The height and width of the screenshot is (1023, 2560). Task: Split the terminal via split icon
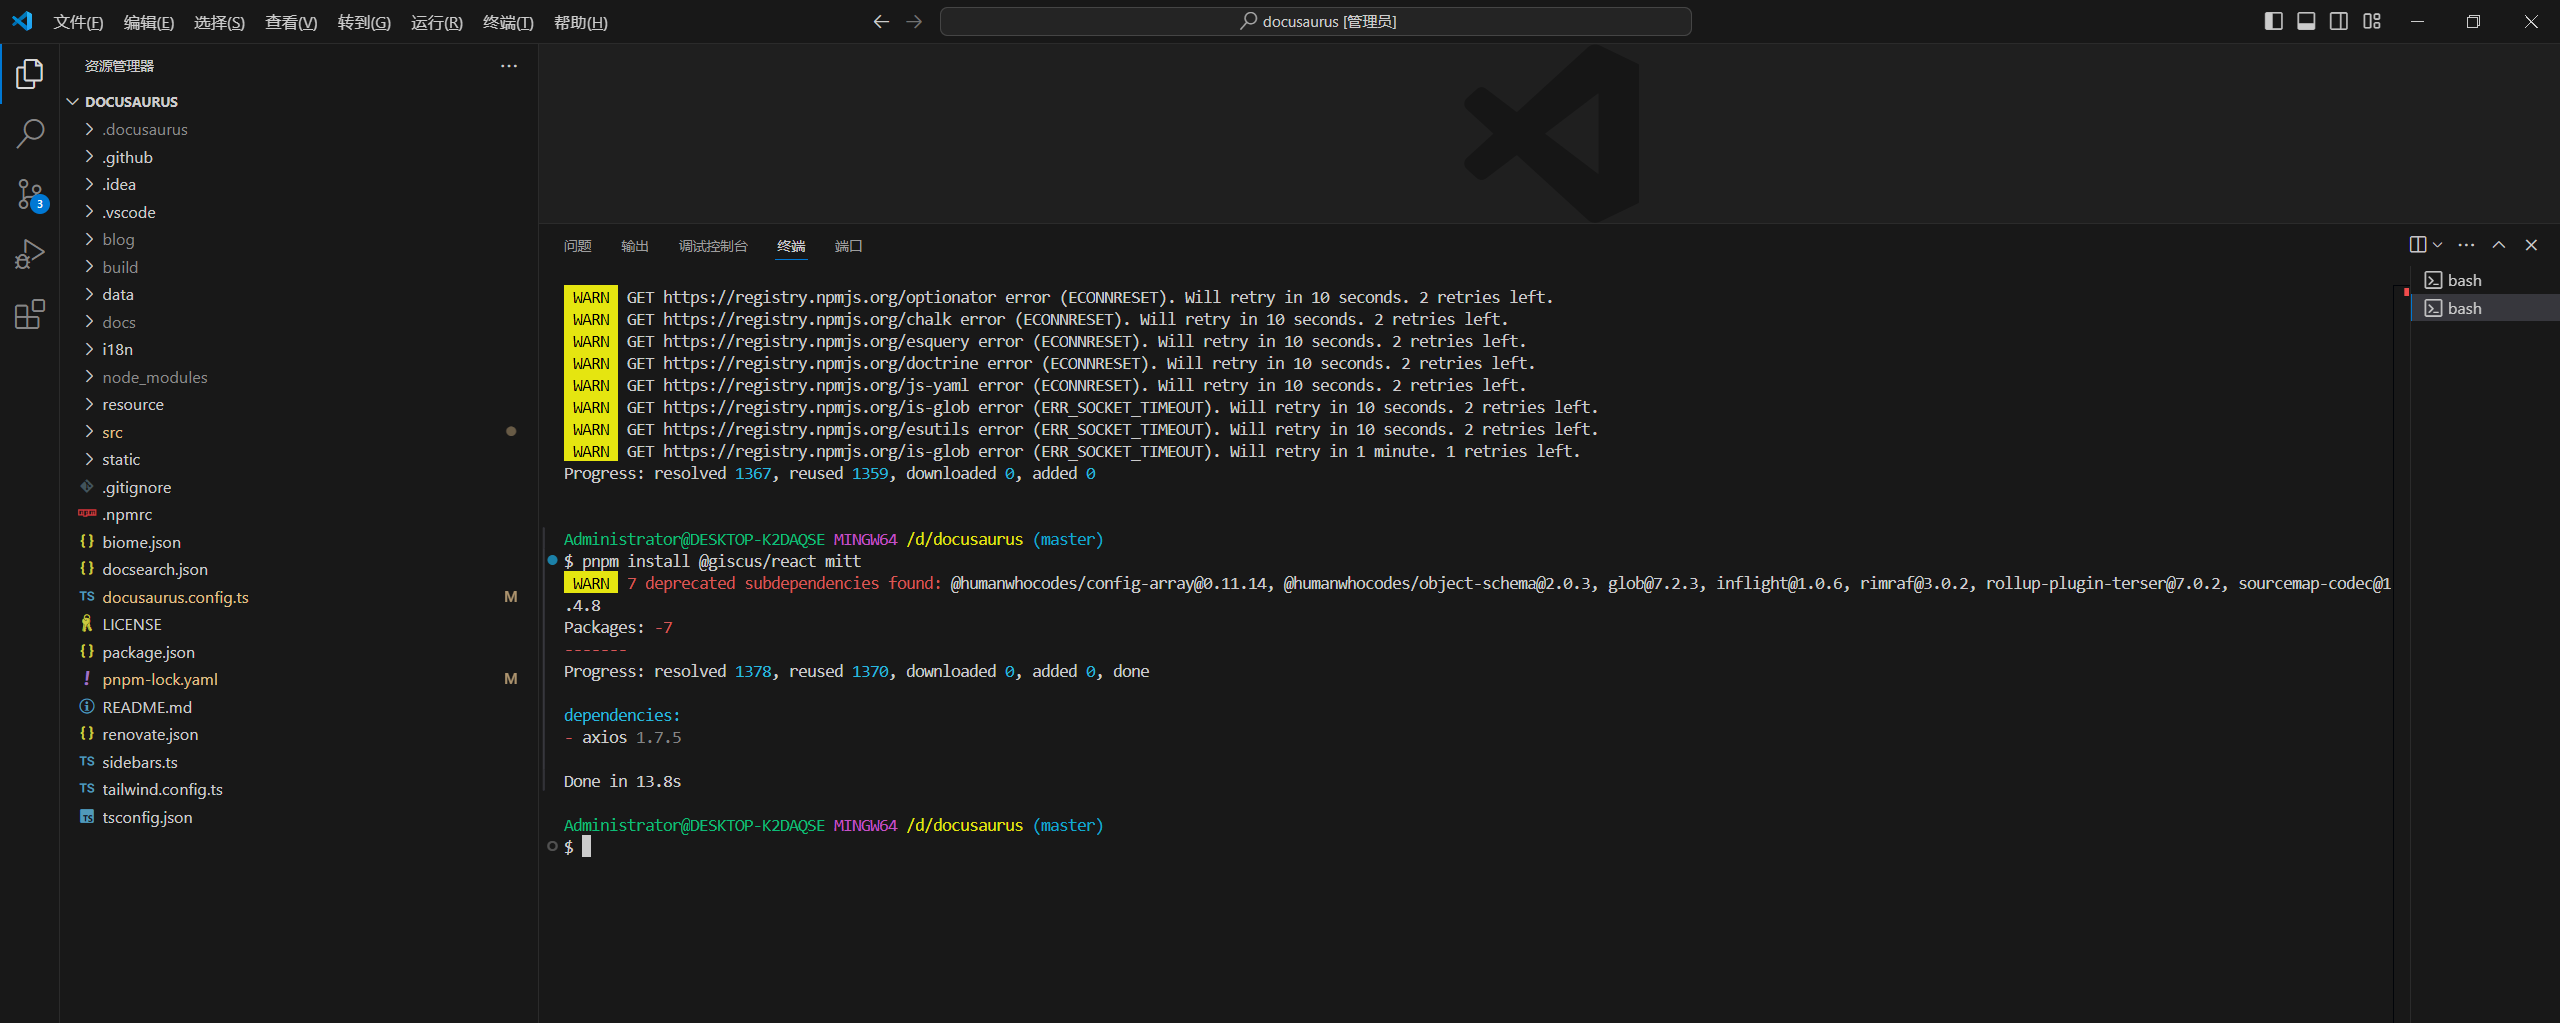[x=2418, y=245]
